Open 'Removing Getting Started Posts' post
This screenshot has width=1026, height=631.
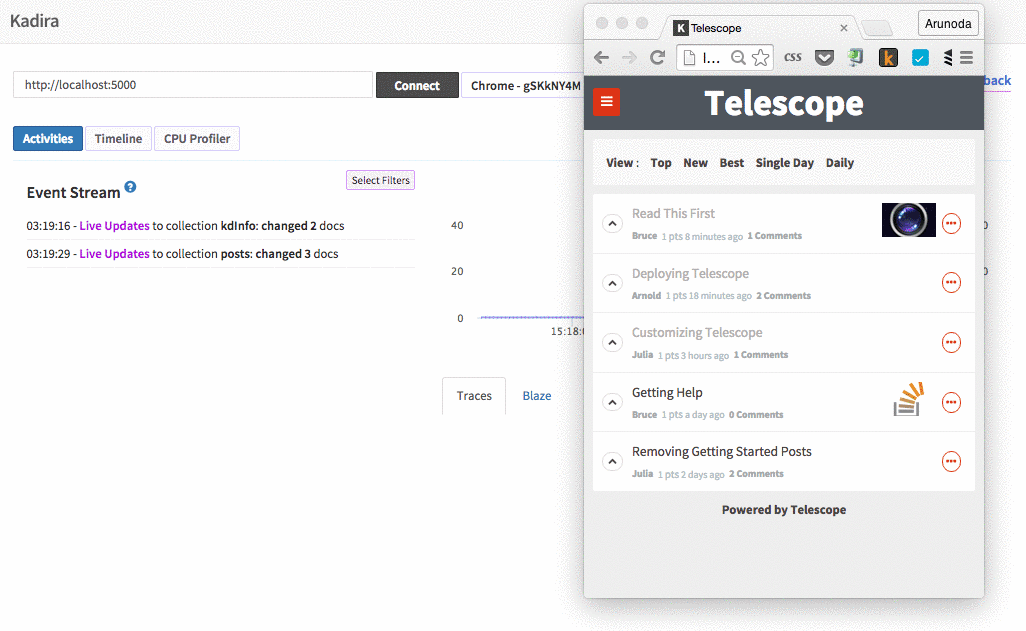pos(721,452)
